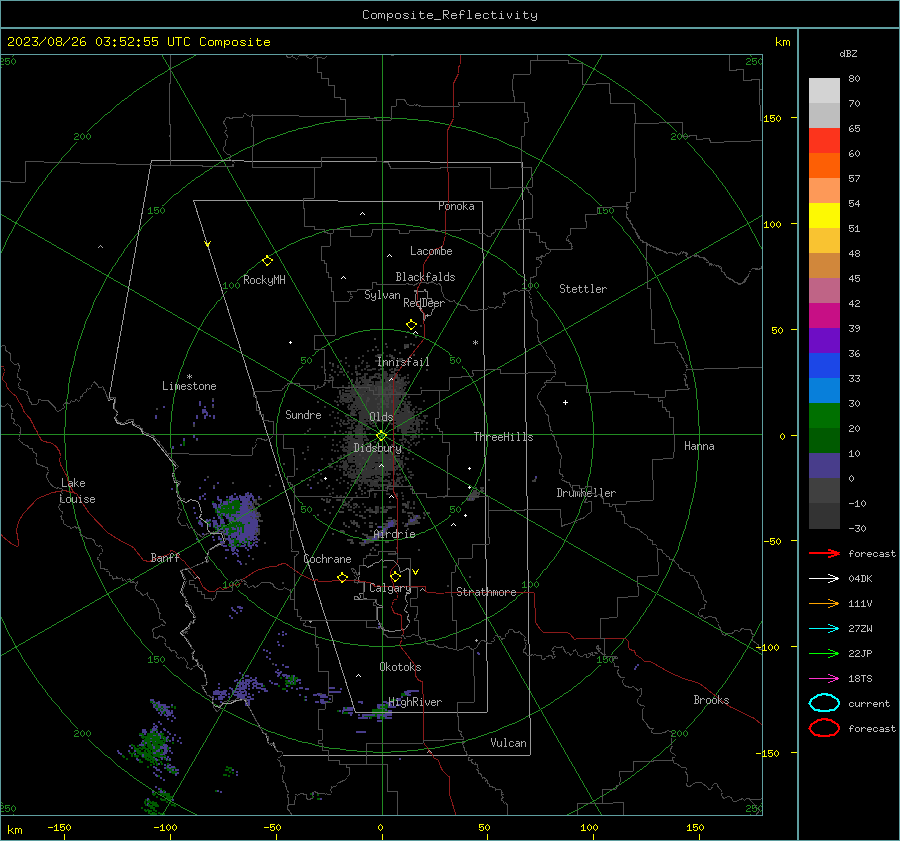Select the magenta 18TS arrow legend entry
The width and height of the screenshot is (900, 841).
[824, 679]
